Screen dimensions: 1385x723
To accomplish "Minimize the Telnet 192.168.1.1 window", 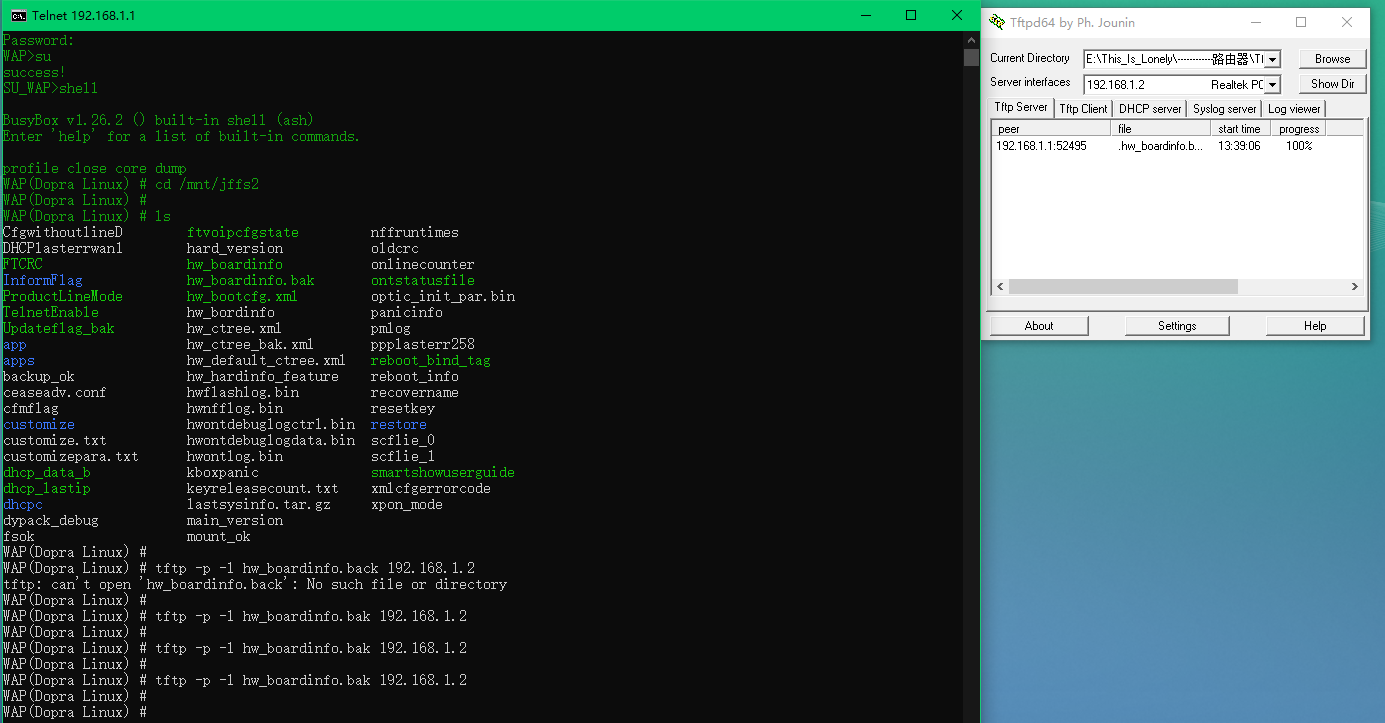I will [865, 15].
